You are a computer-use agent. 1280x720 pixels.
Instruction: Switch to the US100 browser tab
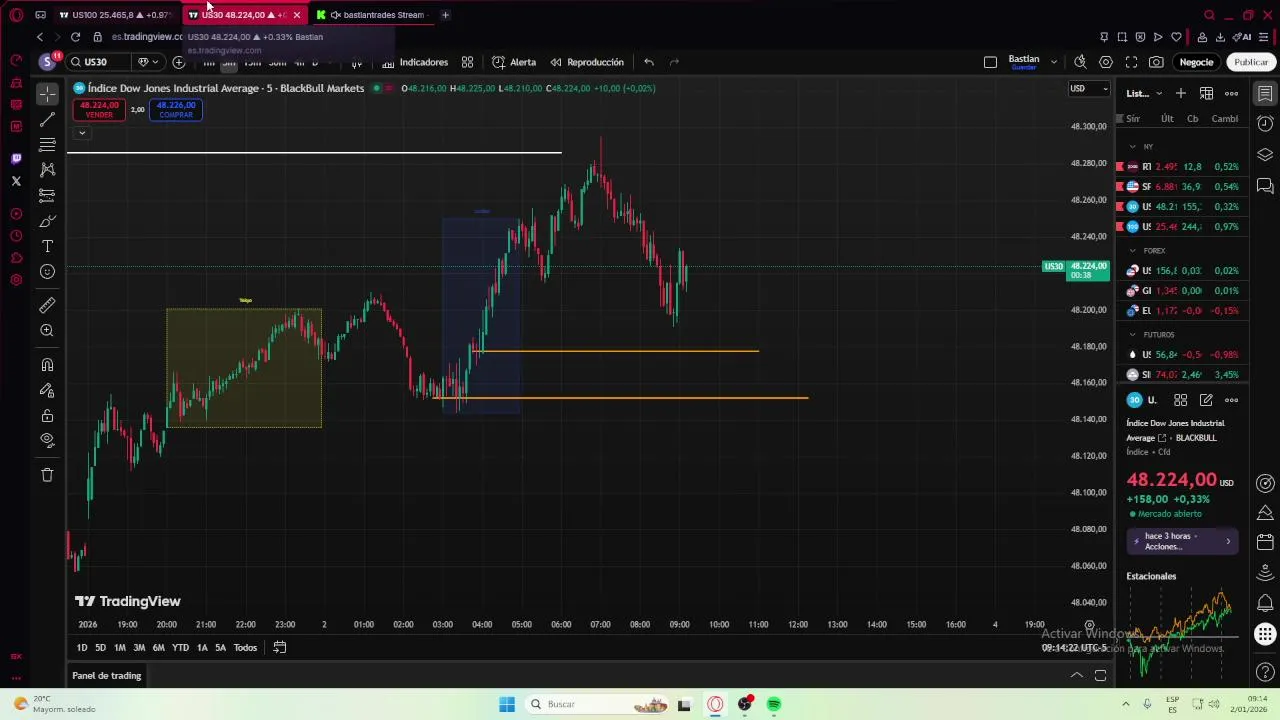pos(116,15)
